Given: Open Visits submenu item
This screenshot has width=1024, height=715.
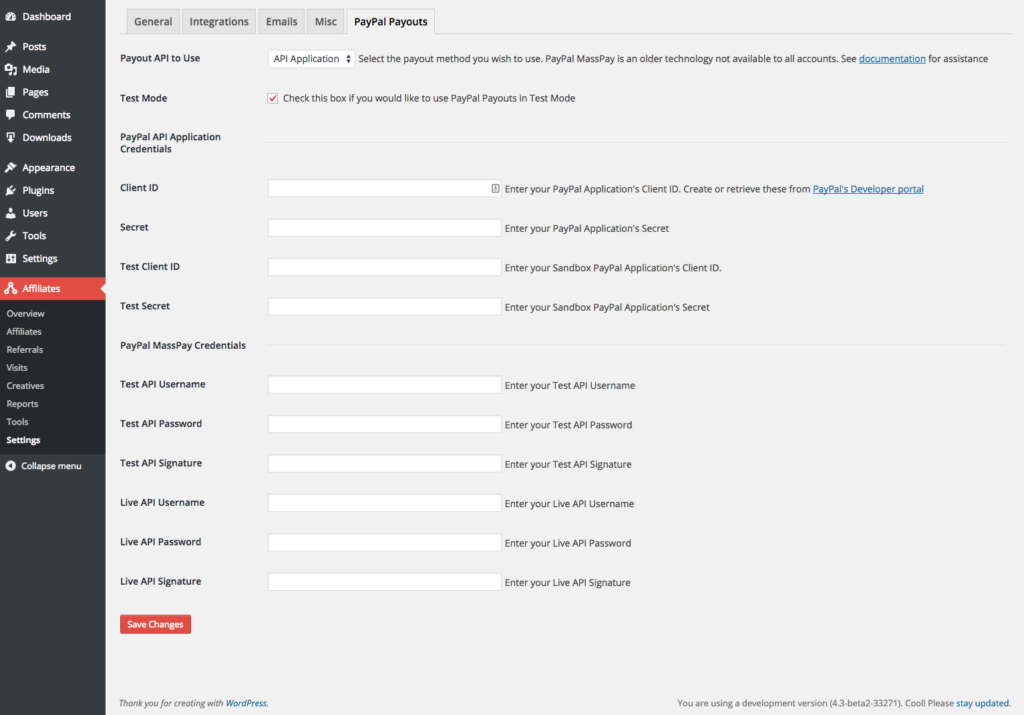Looking at the screenshot, I should [x=17, y=368].
